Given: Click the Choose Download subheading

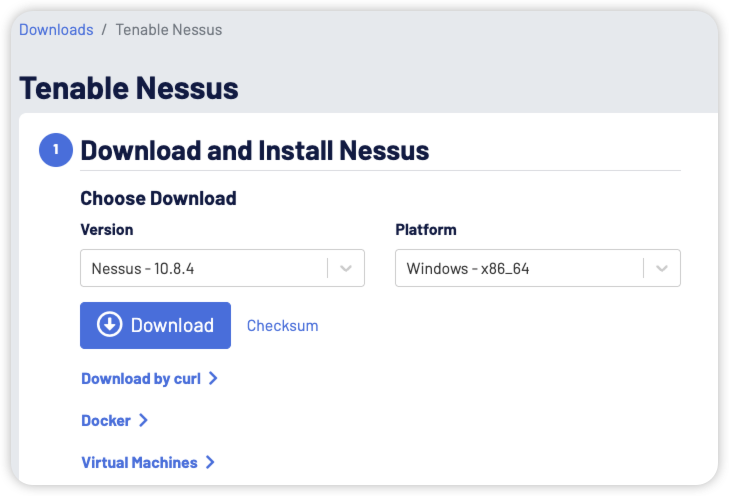Looking at the screenshot, I should [x=158, y=198].
